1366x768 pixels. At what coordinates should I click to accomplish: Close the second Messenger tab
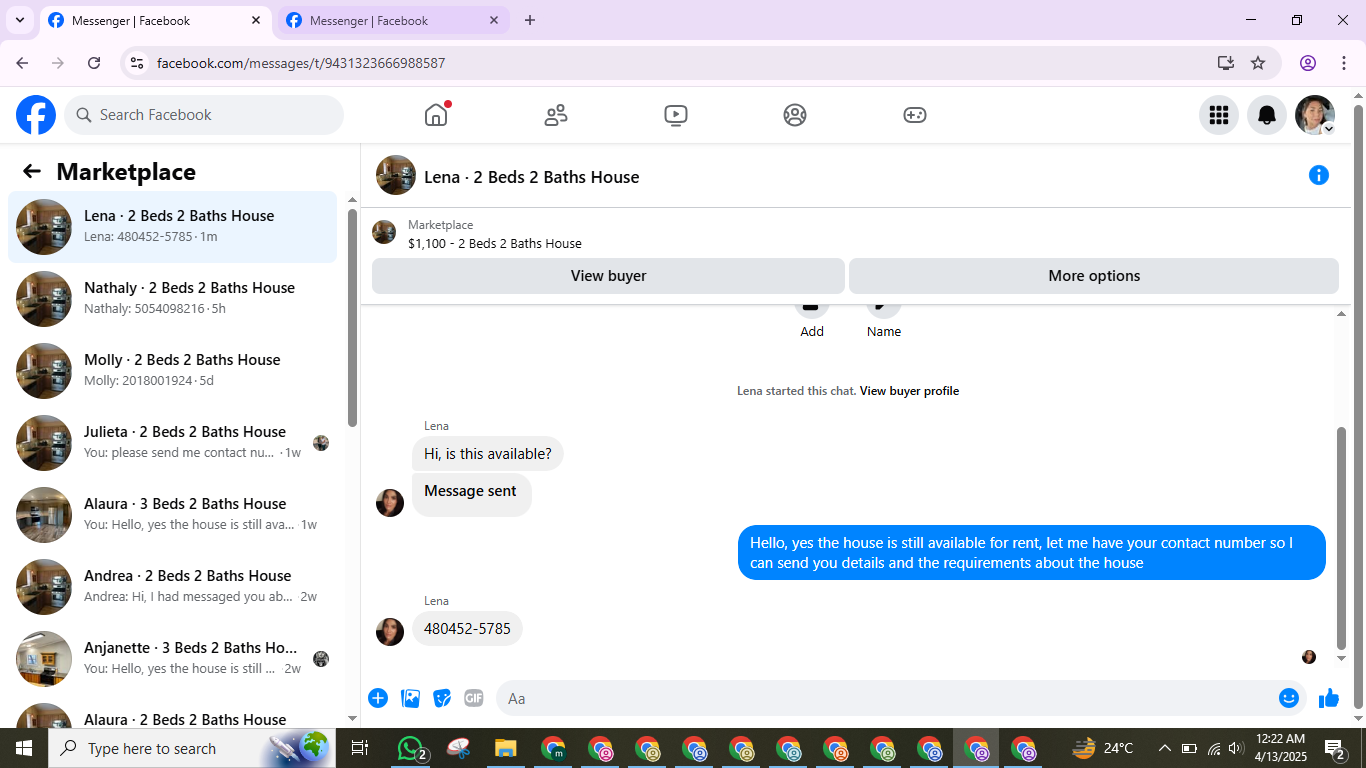tap(494, 21)
